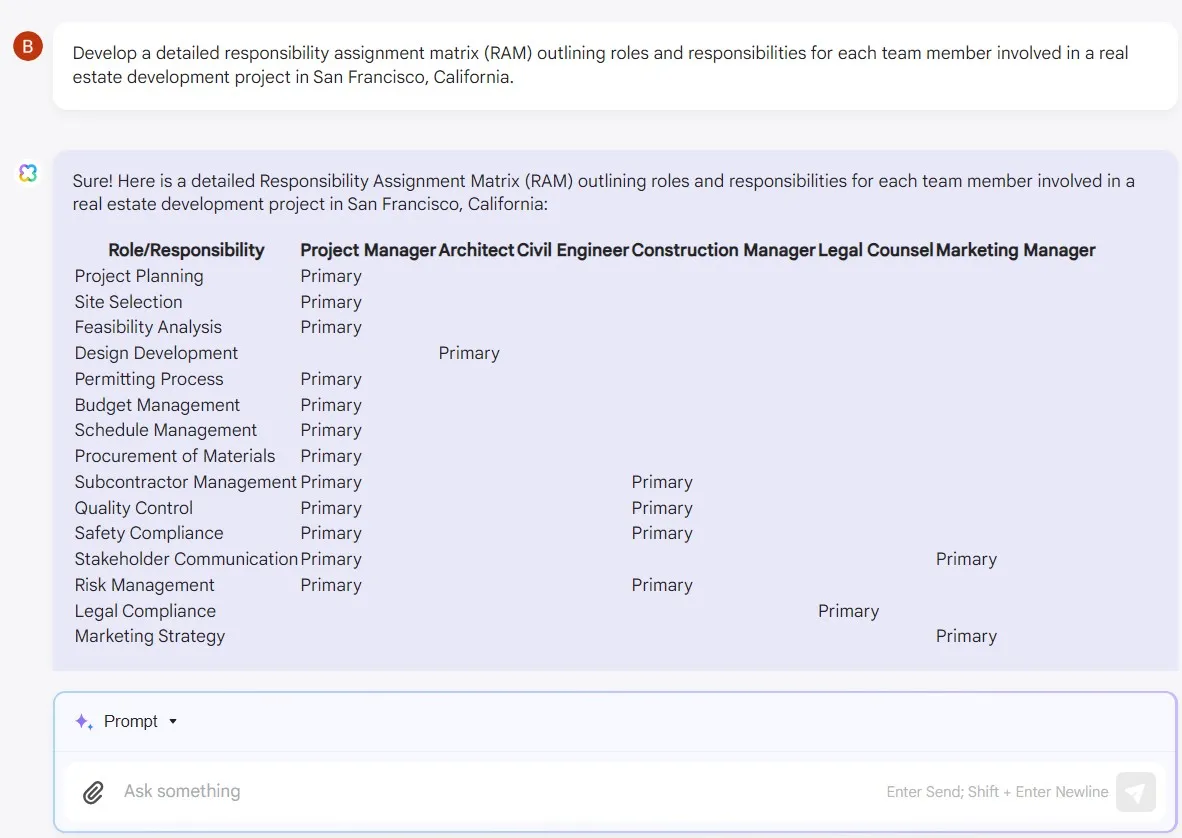This screenshot has height=838, width=1182.
Task: Click the colorful AI assistant logo icon
Action: (x=28, y=173)
